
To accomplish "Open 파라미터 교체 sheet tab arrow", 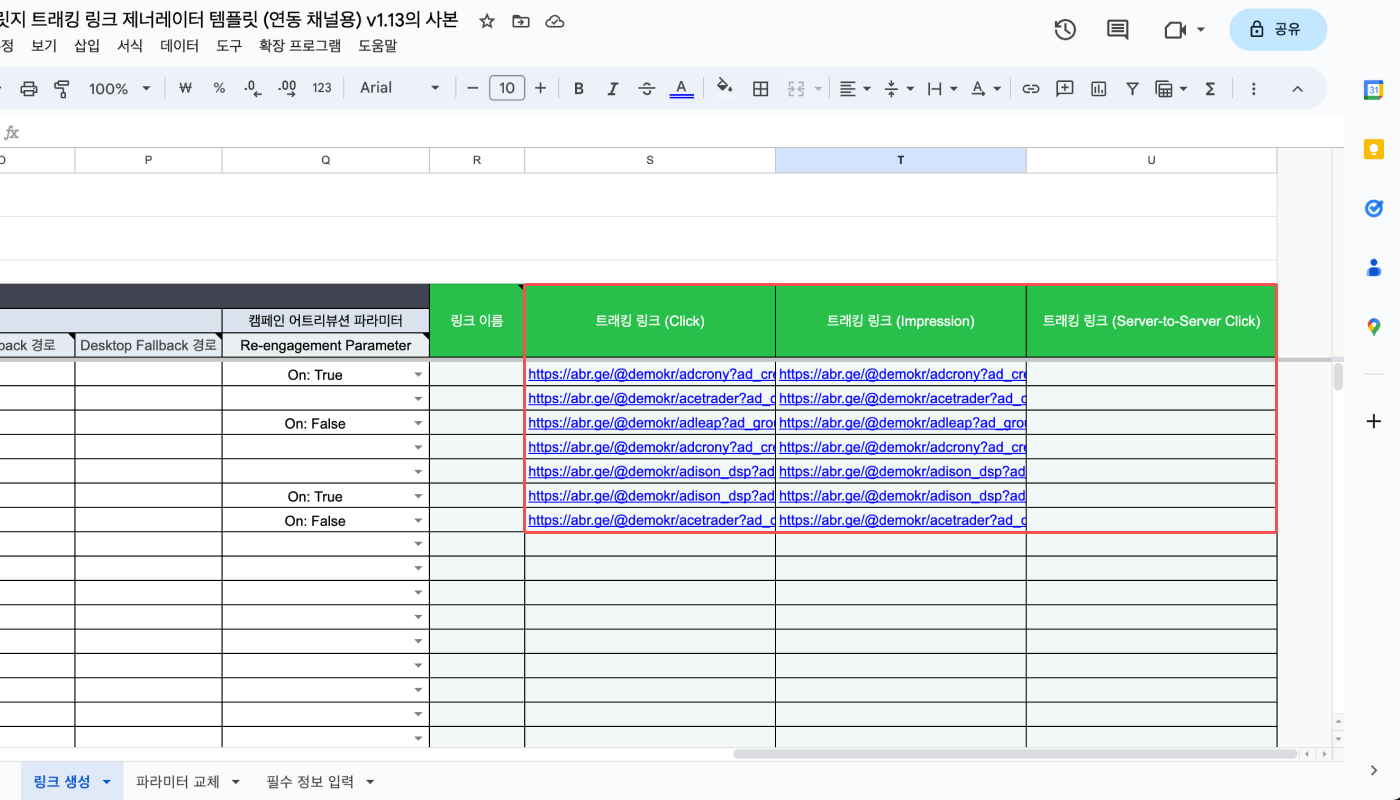I will tap(236, 782).
